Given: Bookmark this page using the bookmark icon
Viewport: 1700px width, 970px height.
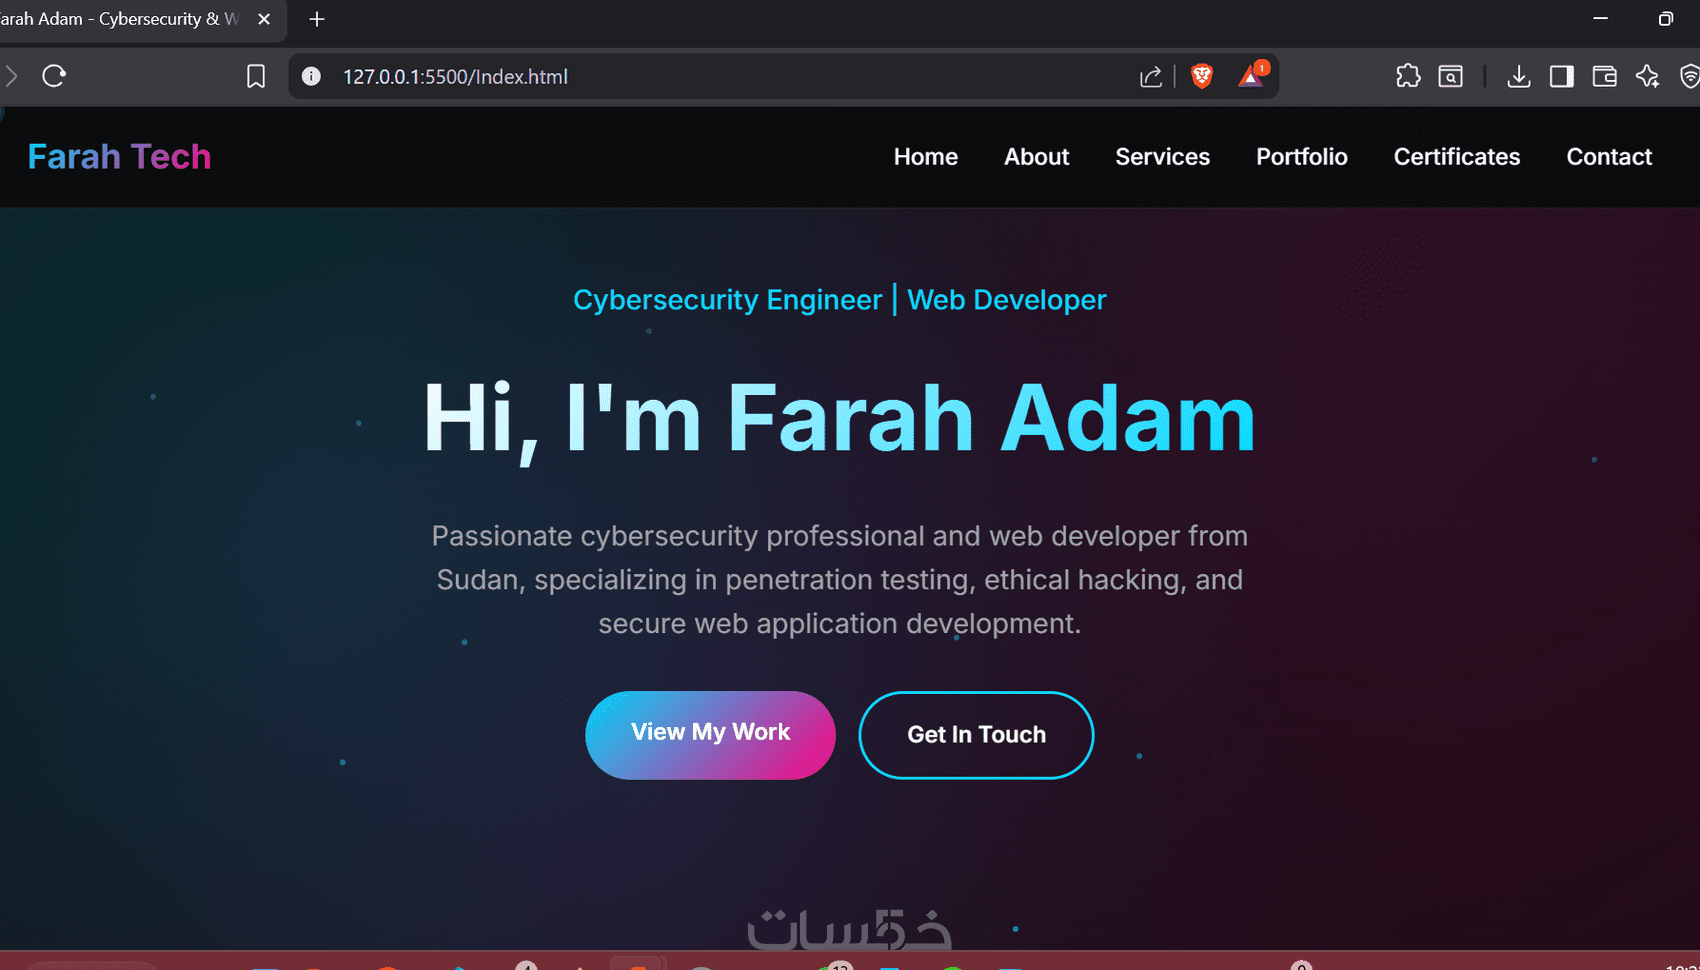Looking at the screenshot, I should point(256,76).
